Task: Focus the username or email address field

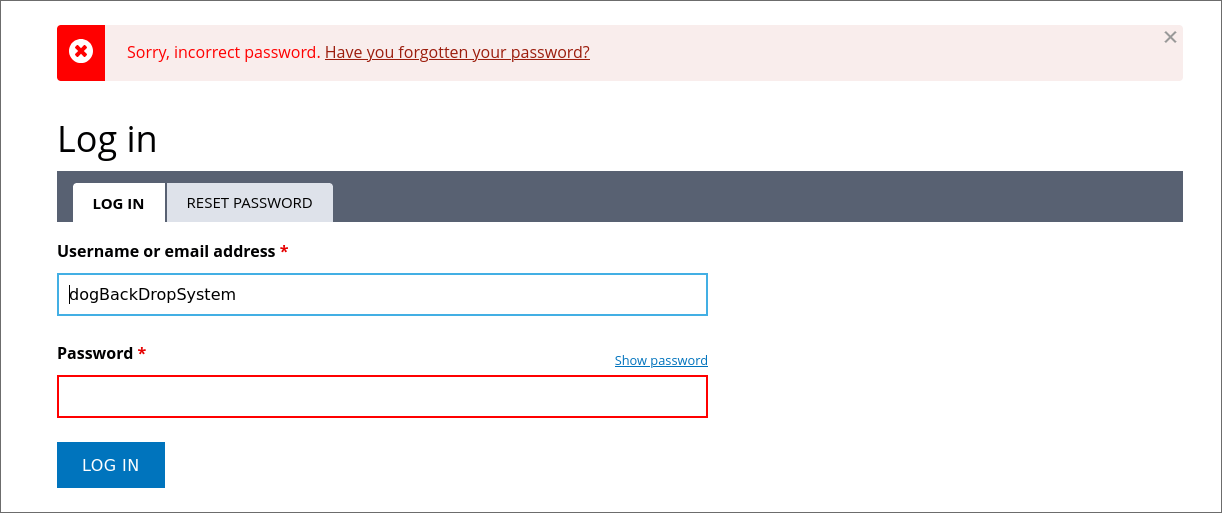Action: (382, 294)
